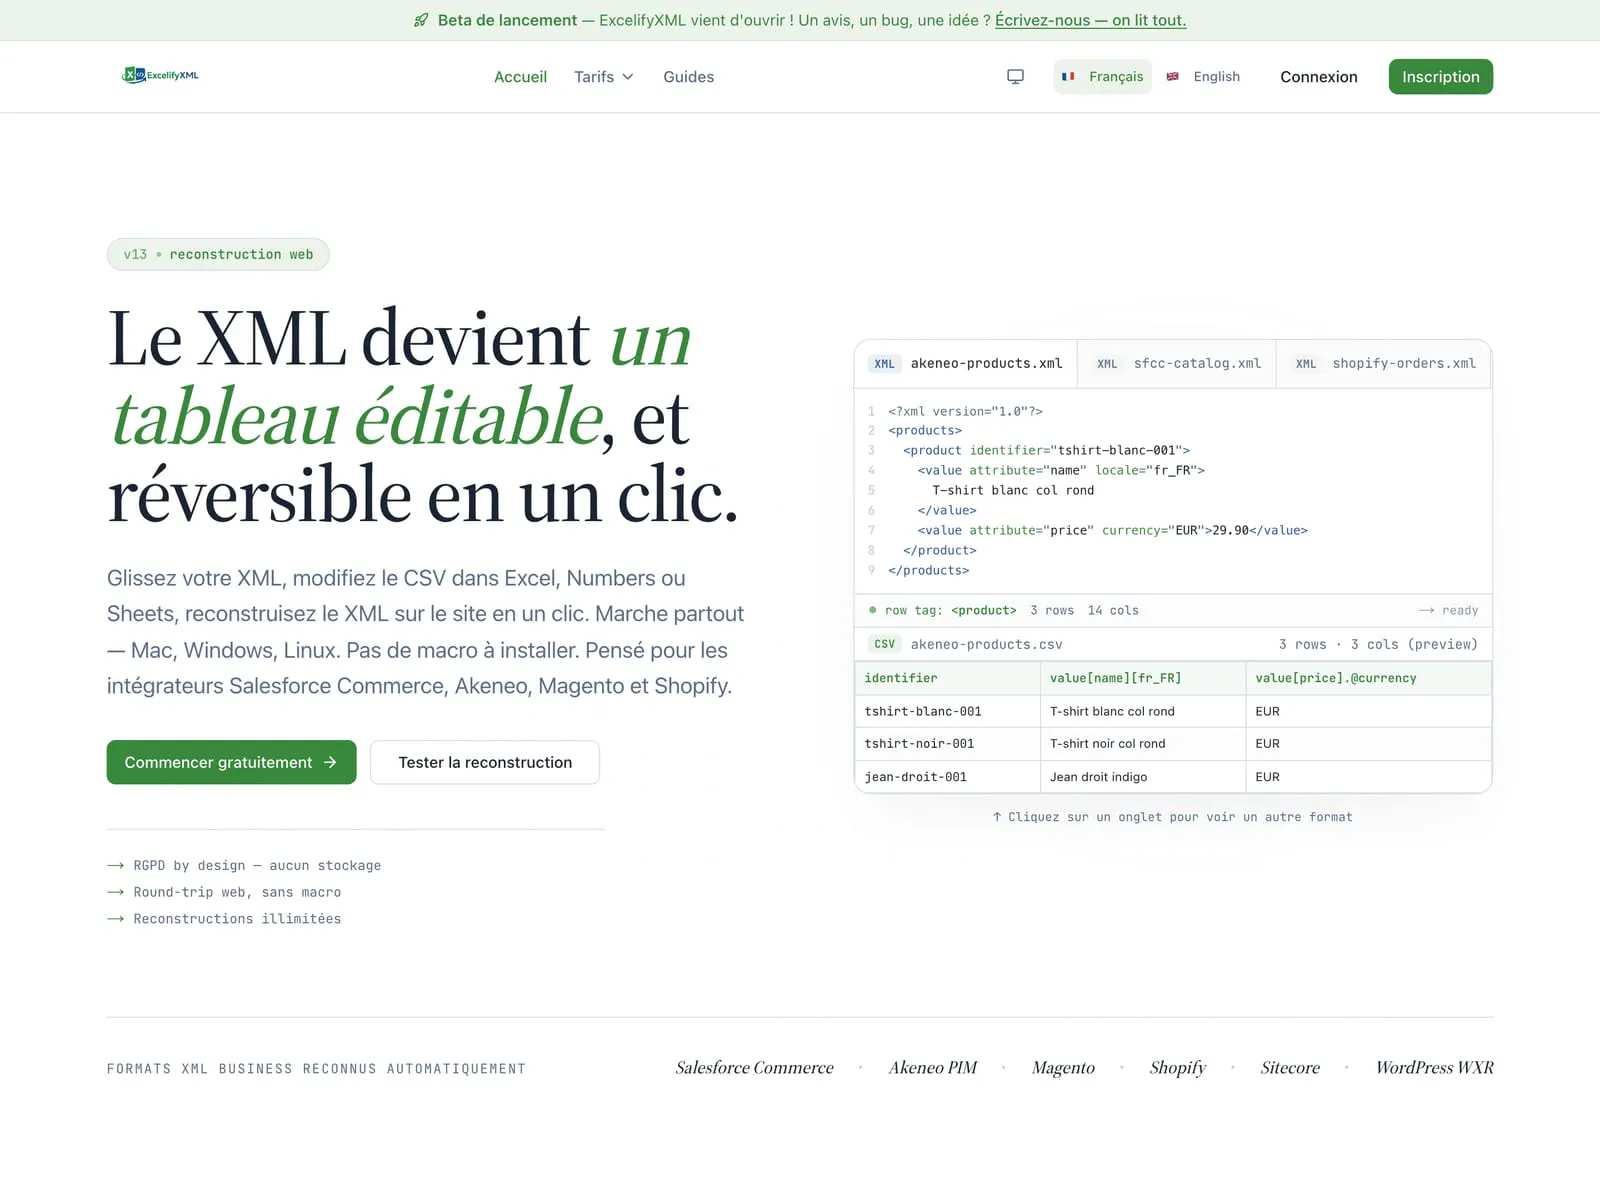Click the akeneo-products.csv file name

[986, 644]
